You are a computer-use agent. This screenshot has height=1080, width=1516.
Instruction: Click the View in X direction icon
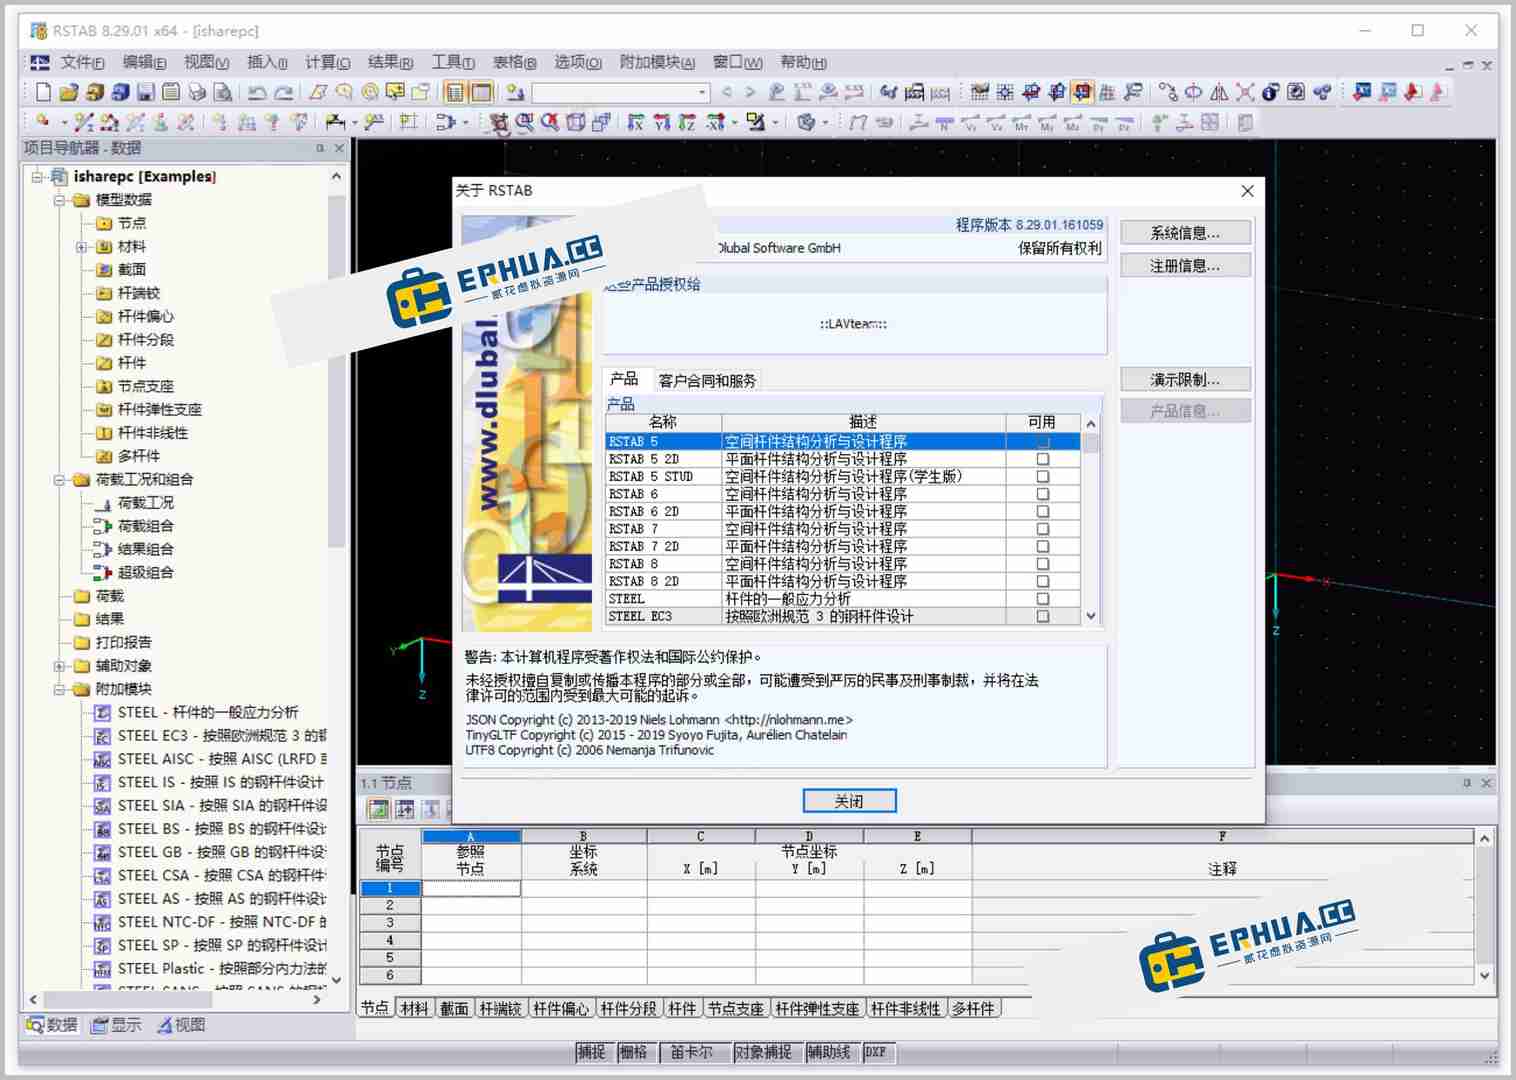coord(636,122)
